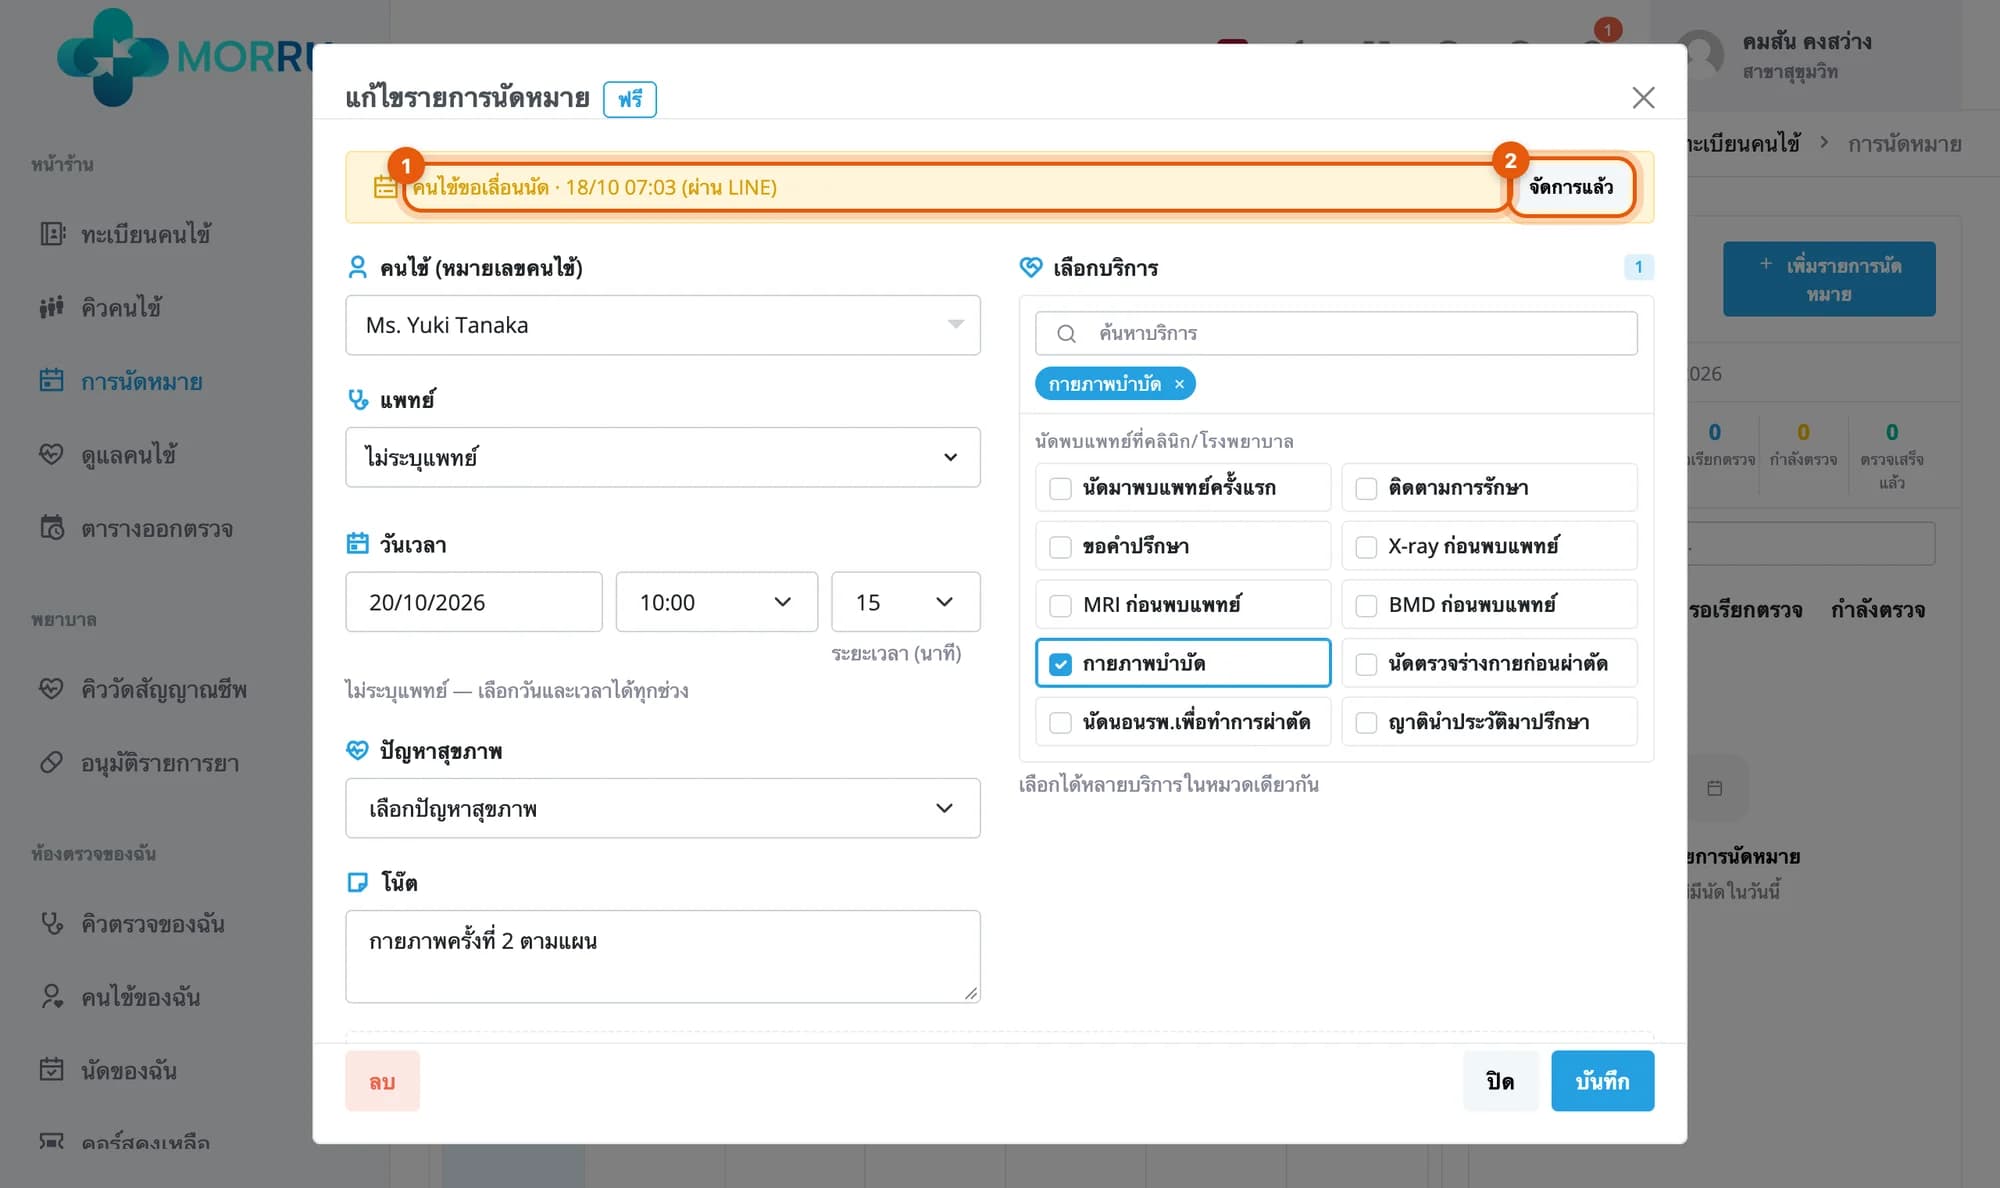The width and height of the screenshot is (2000, 1188).
Task: Click the บันทึก save button
Action: 1602,1081
